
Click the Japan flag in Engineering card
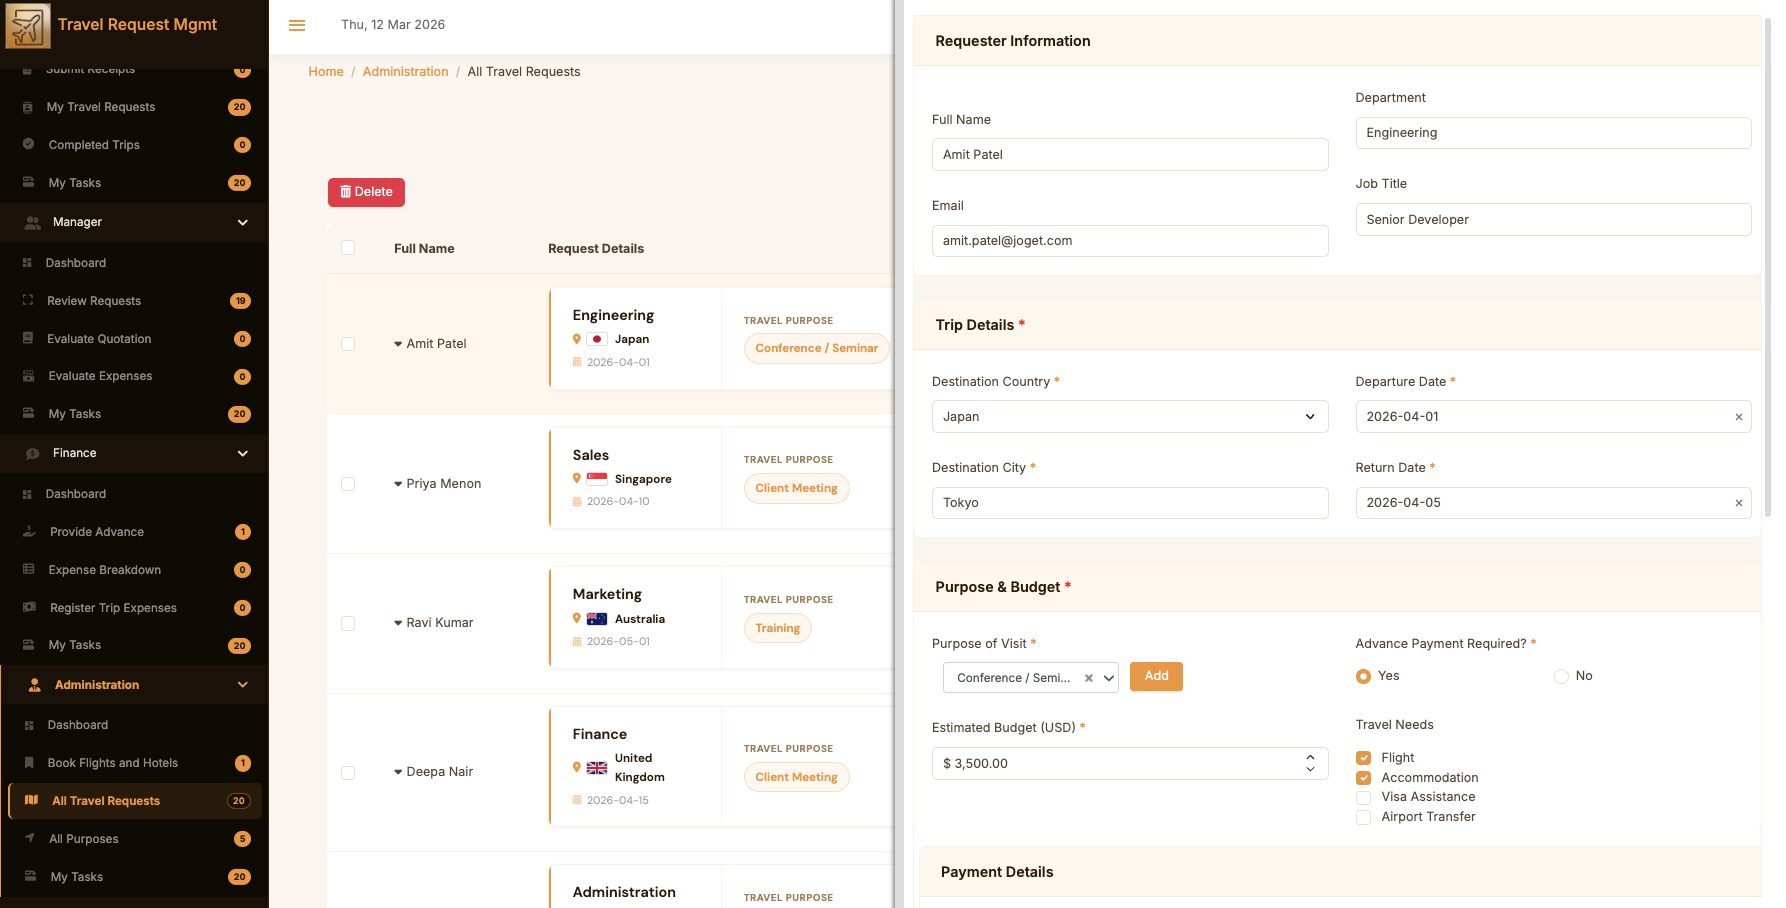click(597, 339)
